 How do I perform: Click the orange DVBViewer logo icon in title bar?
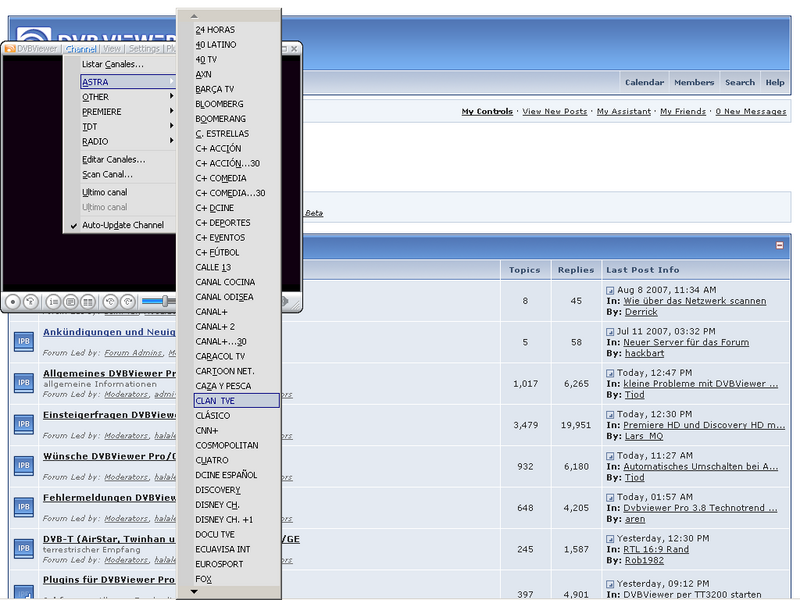point(10,49)
